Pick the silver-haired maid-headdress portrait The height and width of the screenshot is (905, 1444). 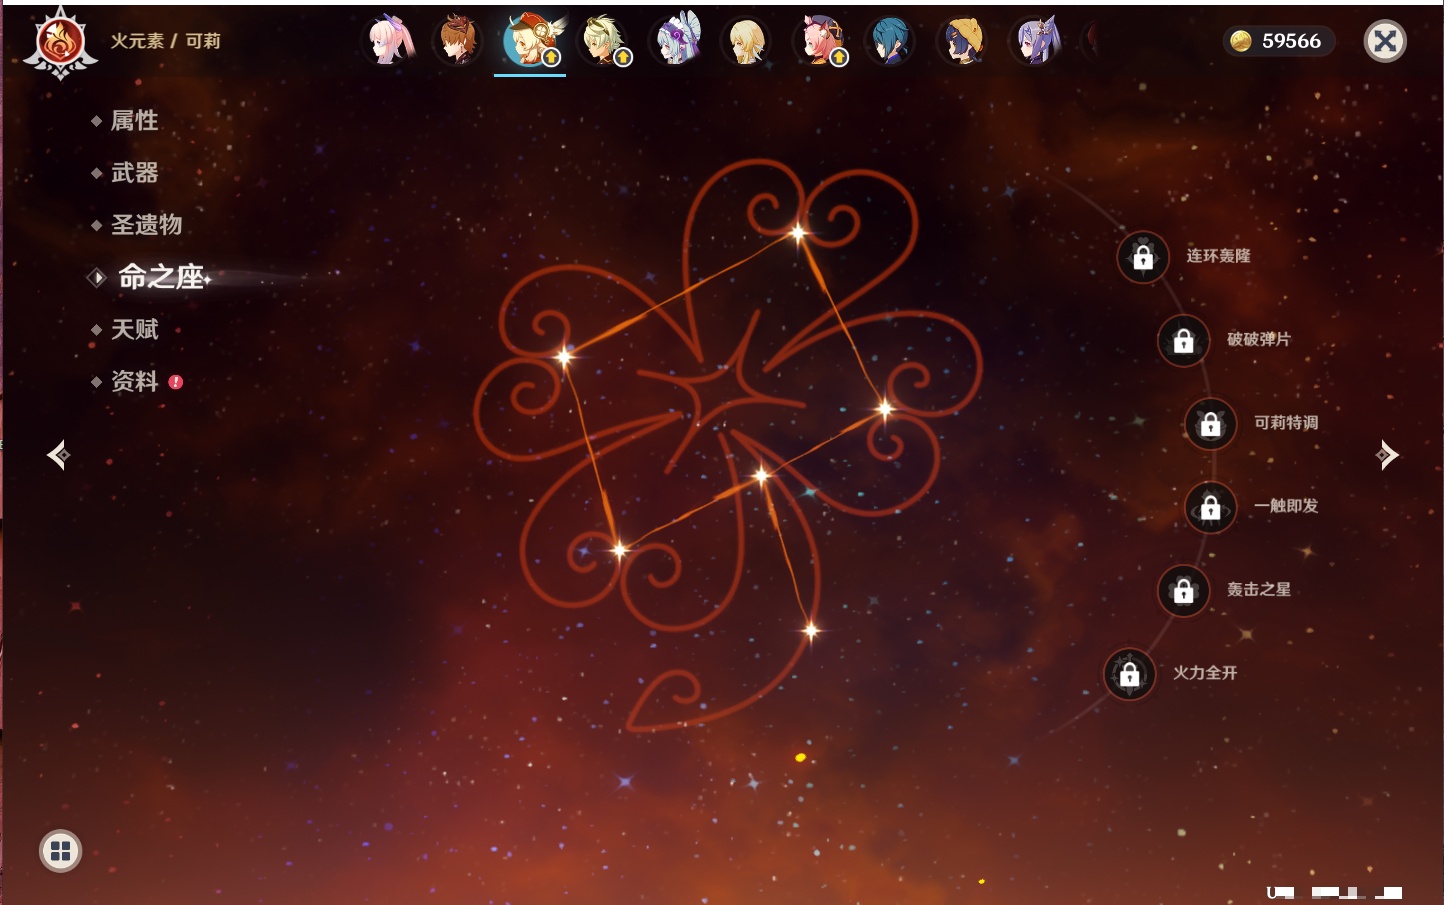677,41
